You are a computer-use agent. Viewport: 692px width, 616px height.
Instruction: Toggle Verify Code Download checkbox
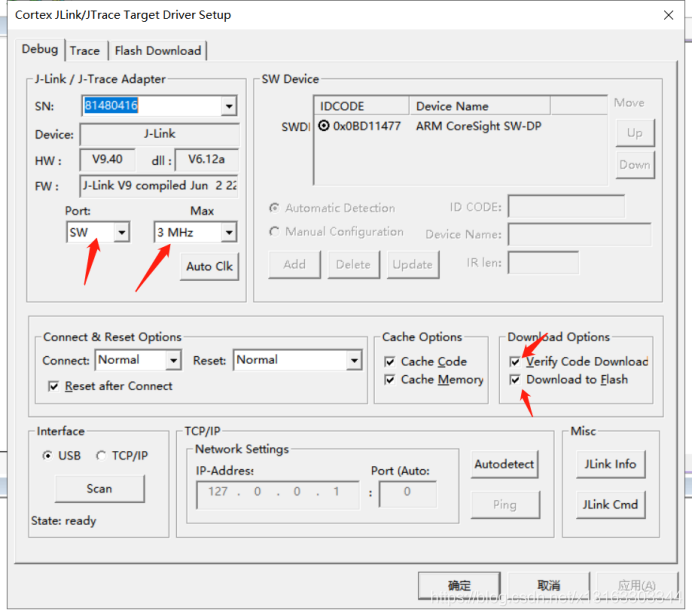tap(515, 362)
